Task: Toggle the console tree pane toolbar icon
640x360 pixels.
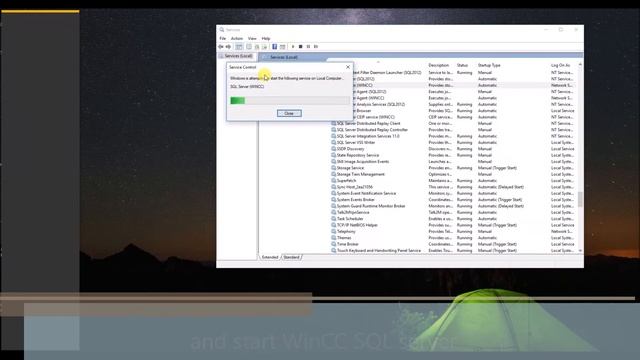Action: tap(239, 47)
